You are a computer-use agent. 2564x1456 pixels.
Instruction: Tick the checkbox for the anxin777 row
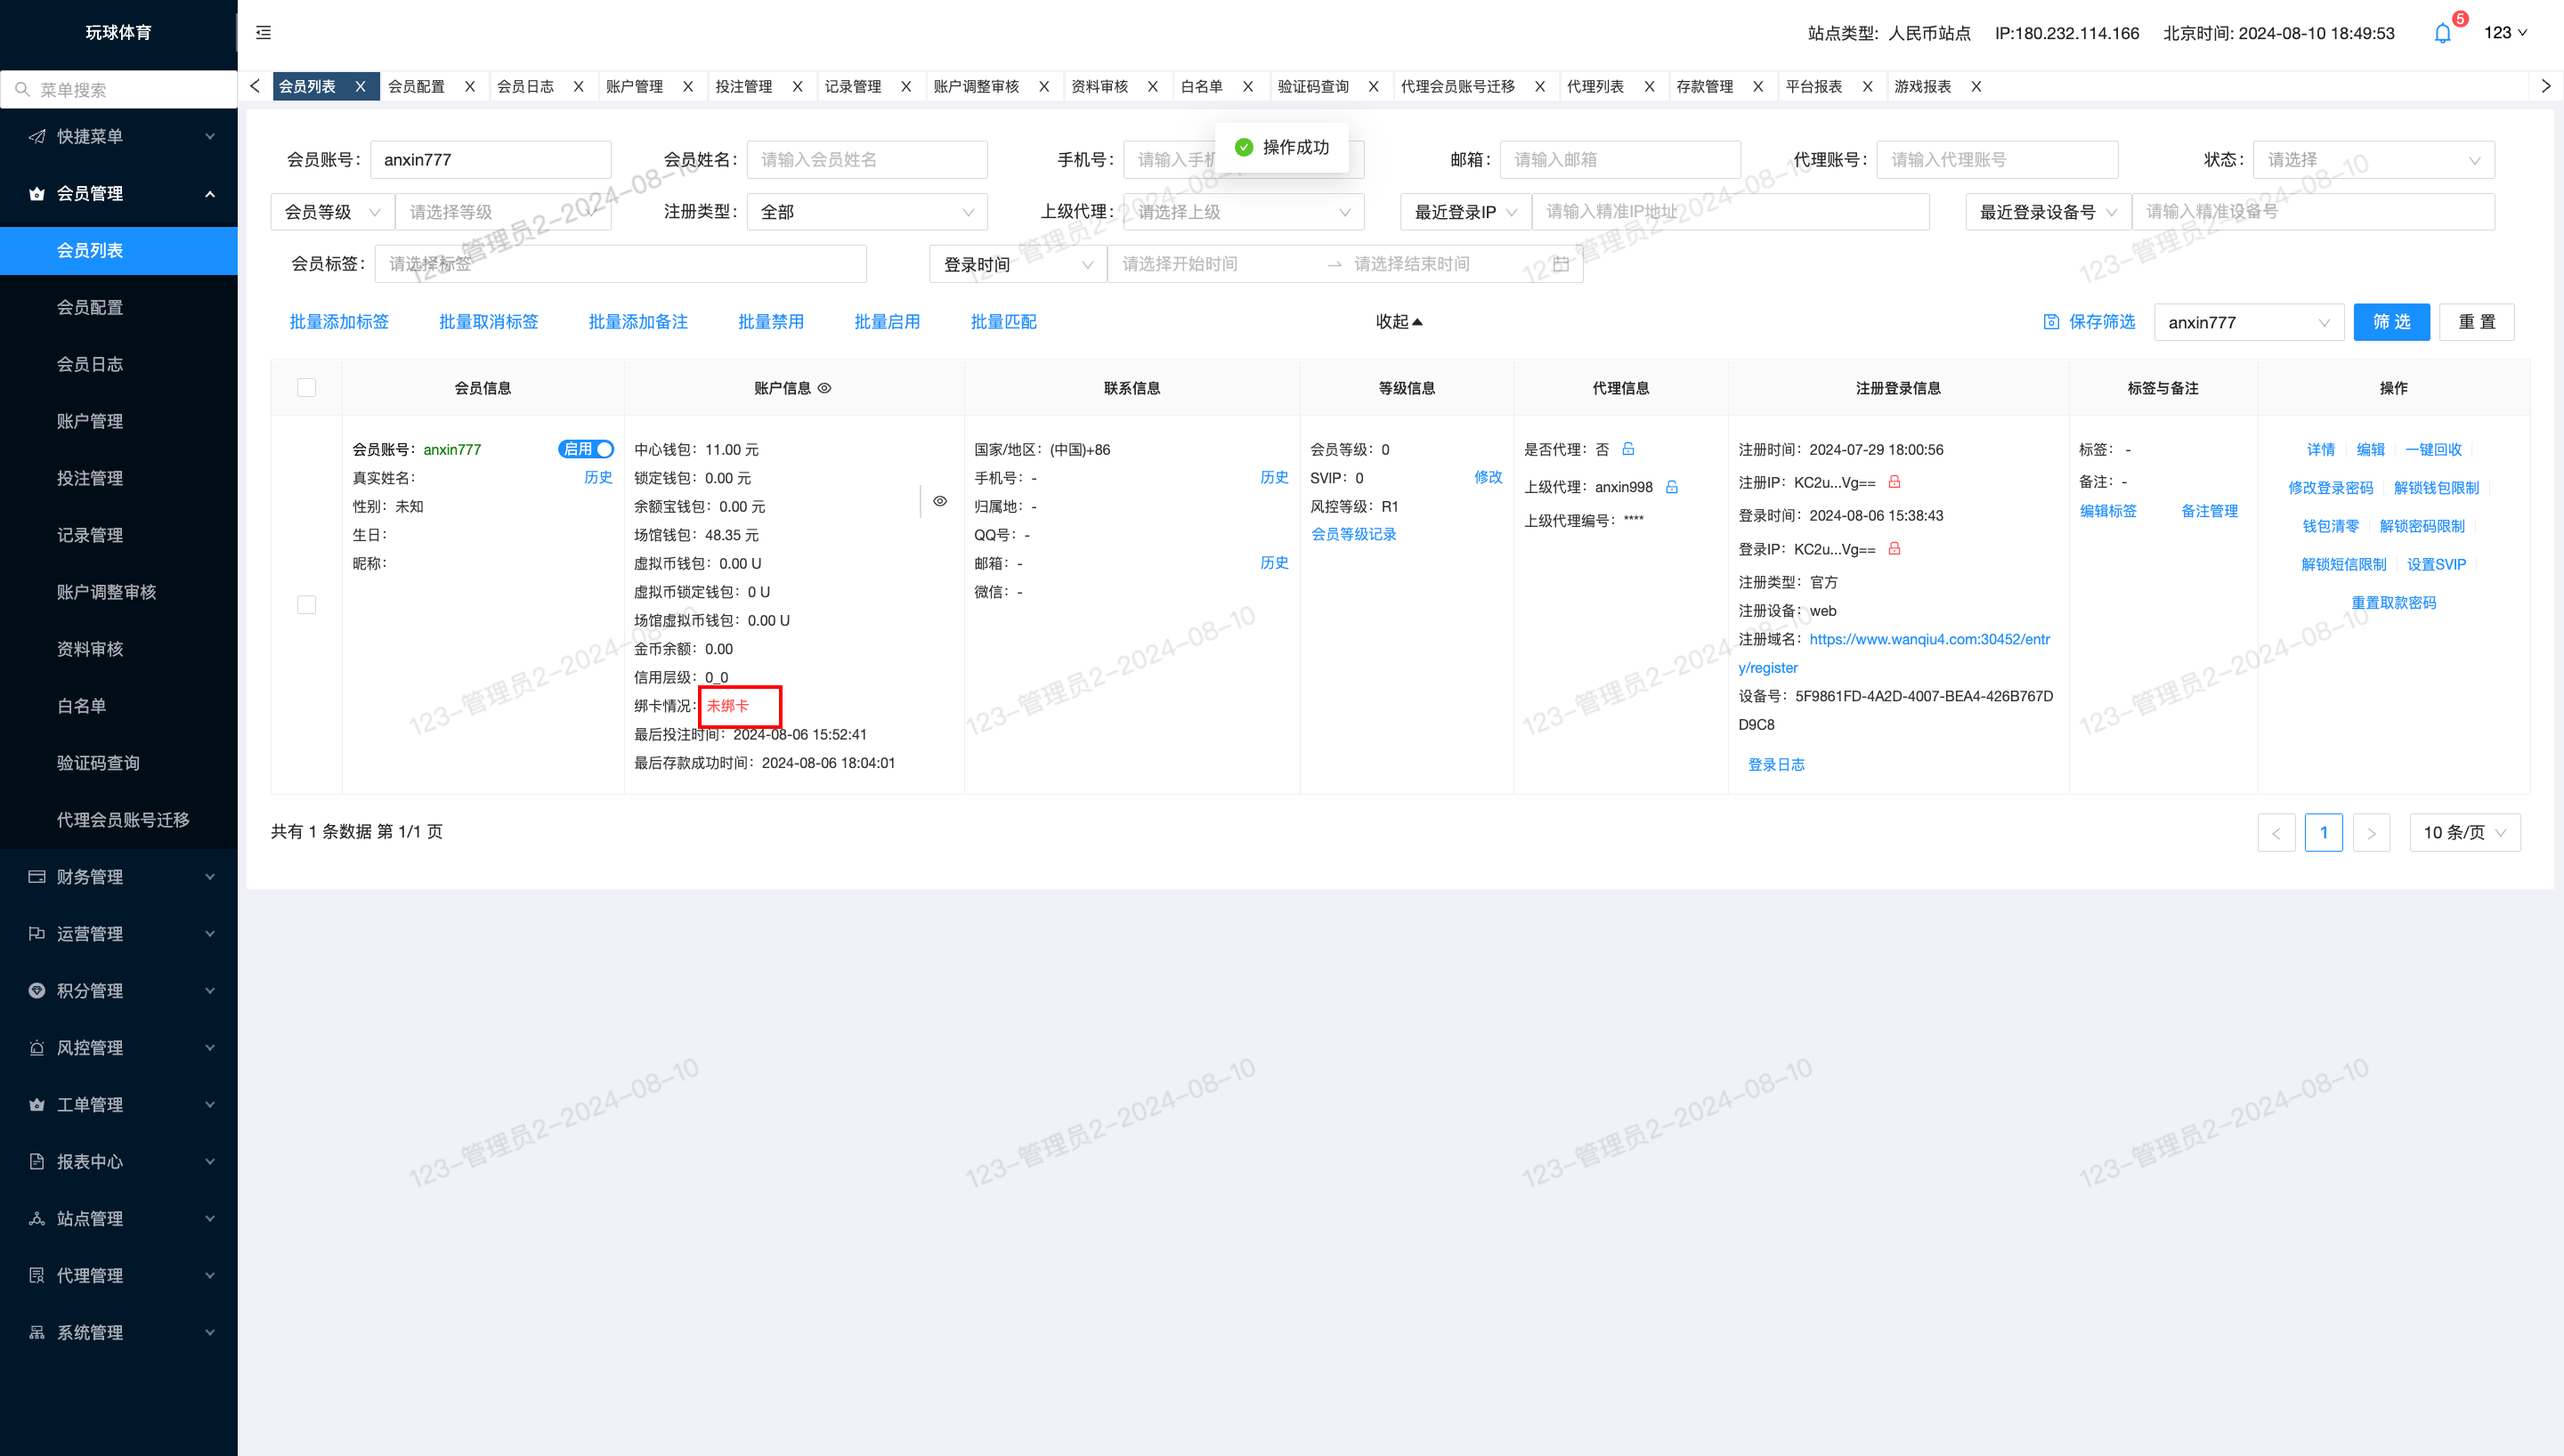tap(307, 605)
